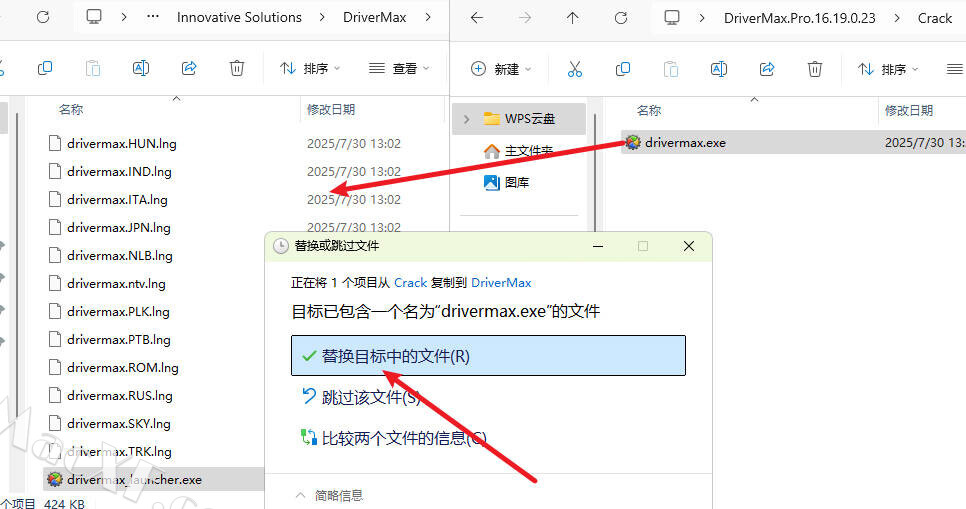Copy selection in left window toolbar
This screenshot has height=509, width=966.
point(45,68)
